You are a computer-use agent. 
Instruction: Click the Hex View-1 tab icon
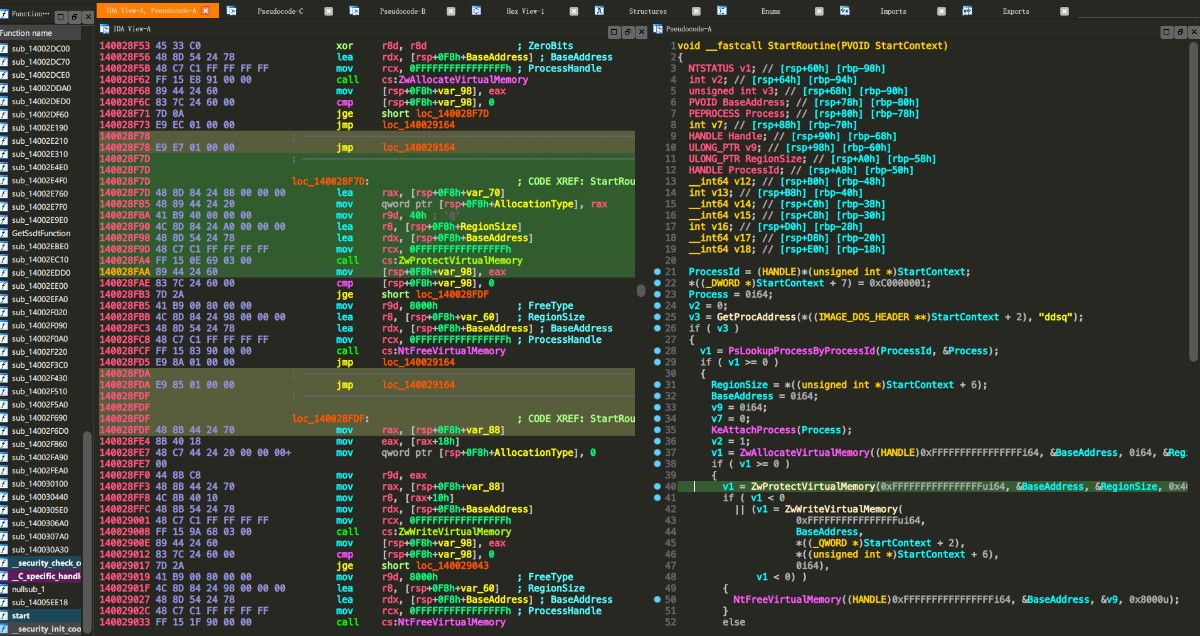(477, 10)
